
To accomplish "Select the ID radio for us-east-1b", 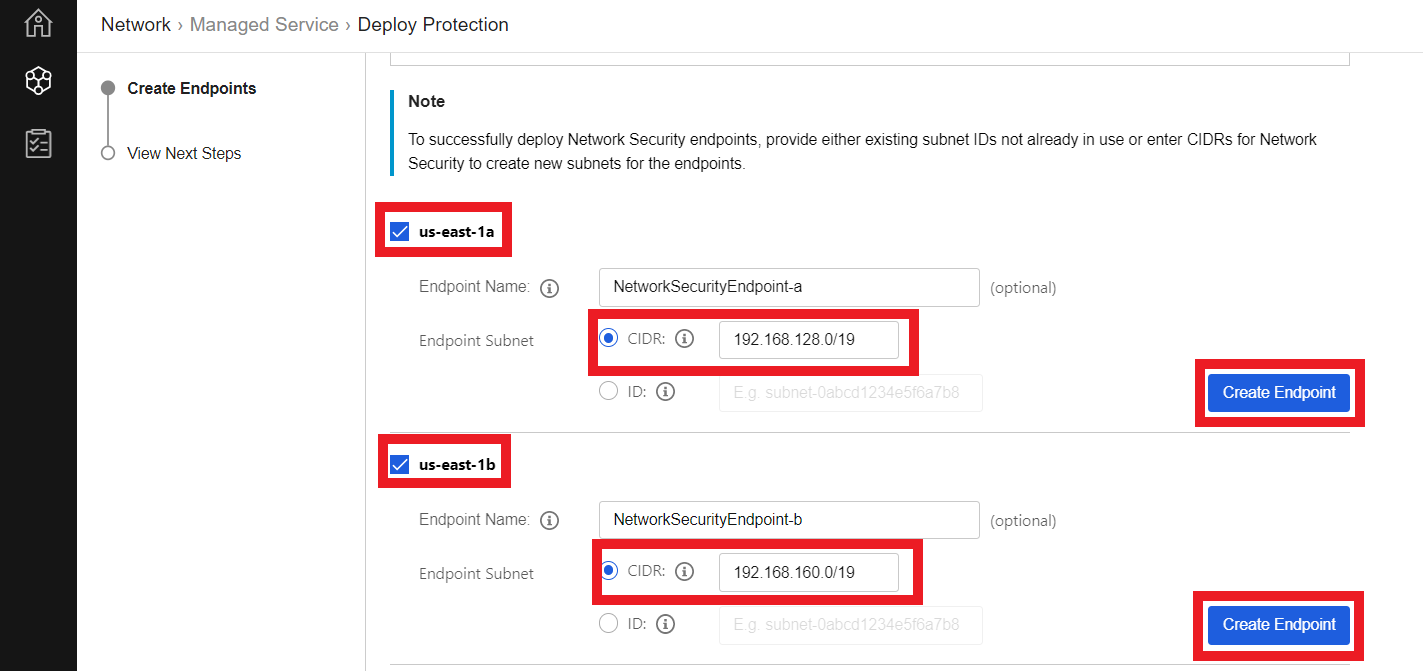I will pos(608,624).
